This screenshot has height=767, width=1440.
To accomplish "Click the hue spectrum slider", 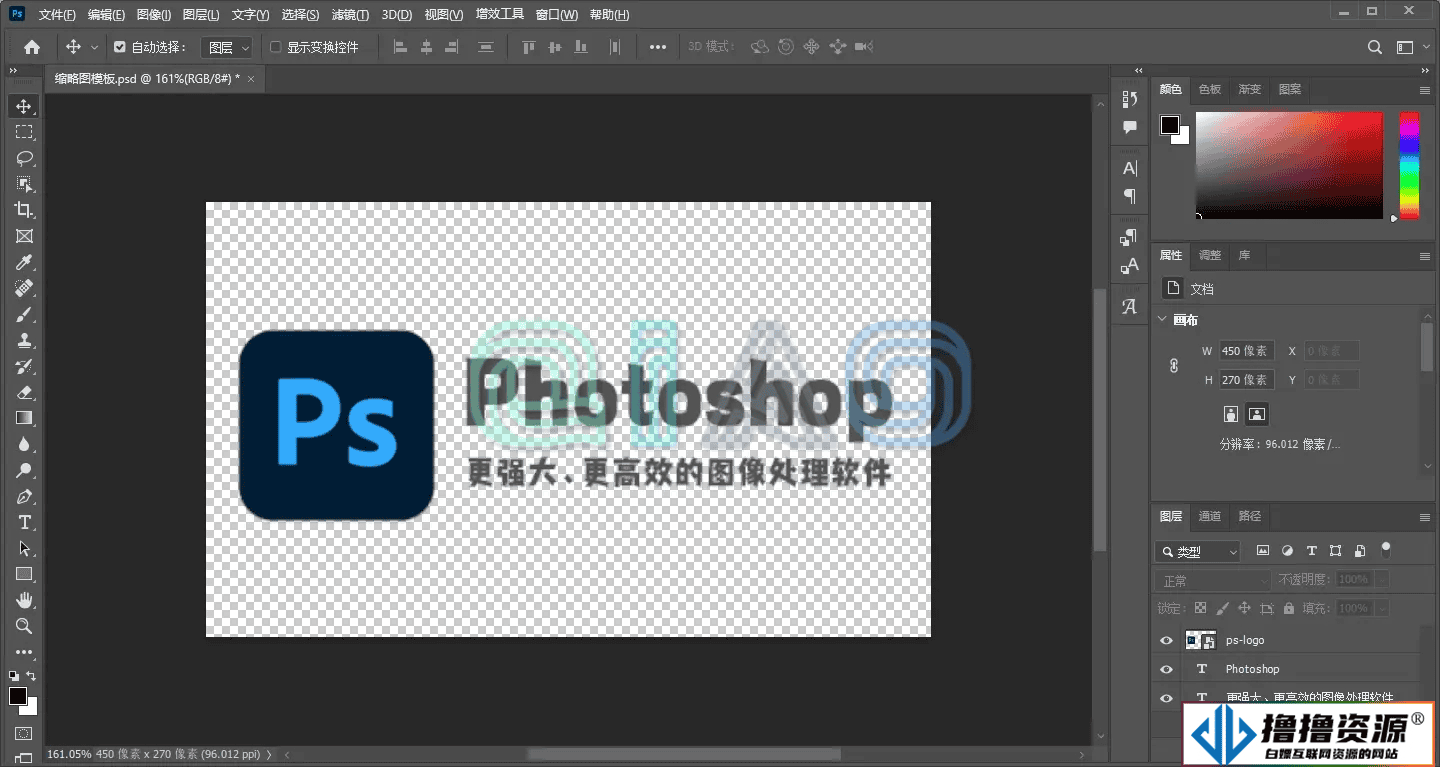I will pyautogui.click(x=1408, y=165).
